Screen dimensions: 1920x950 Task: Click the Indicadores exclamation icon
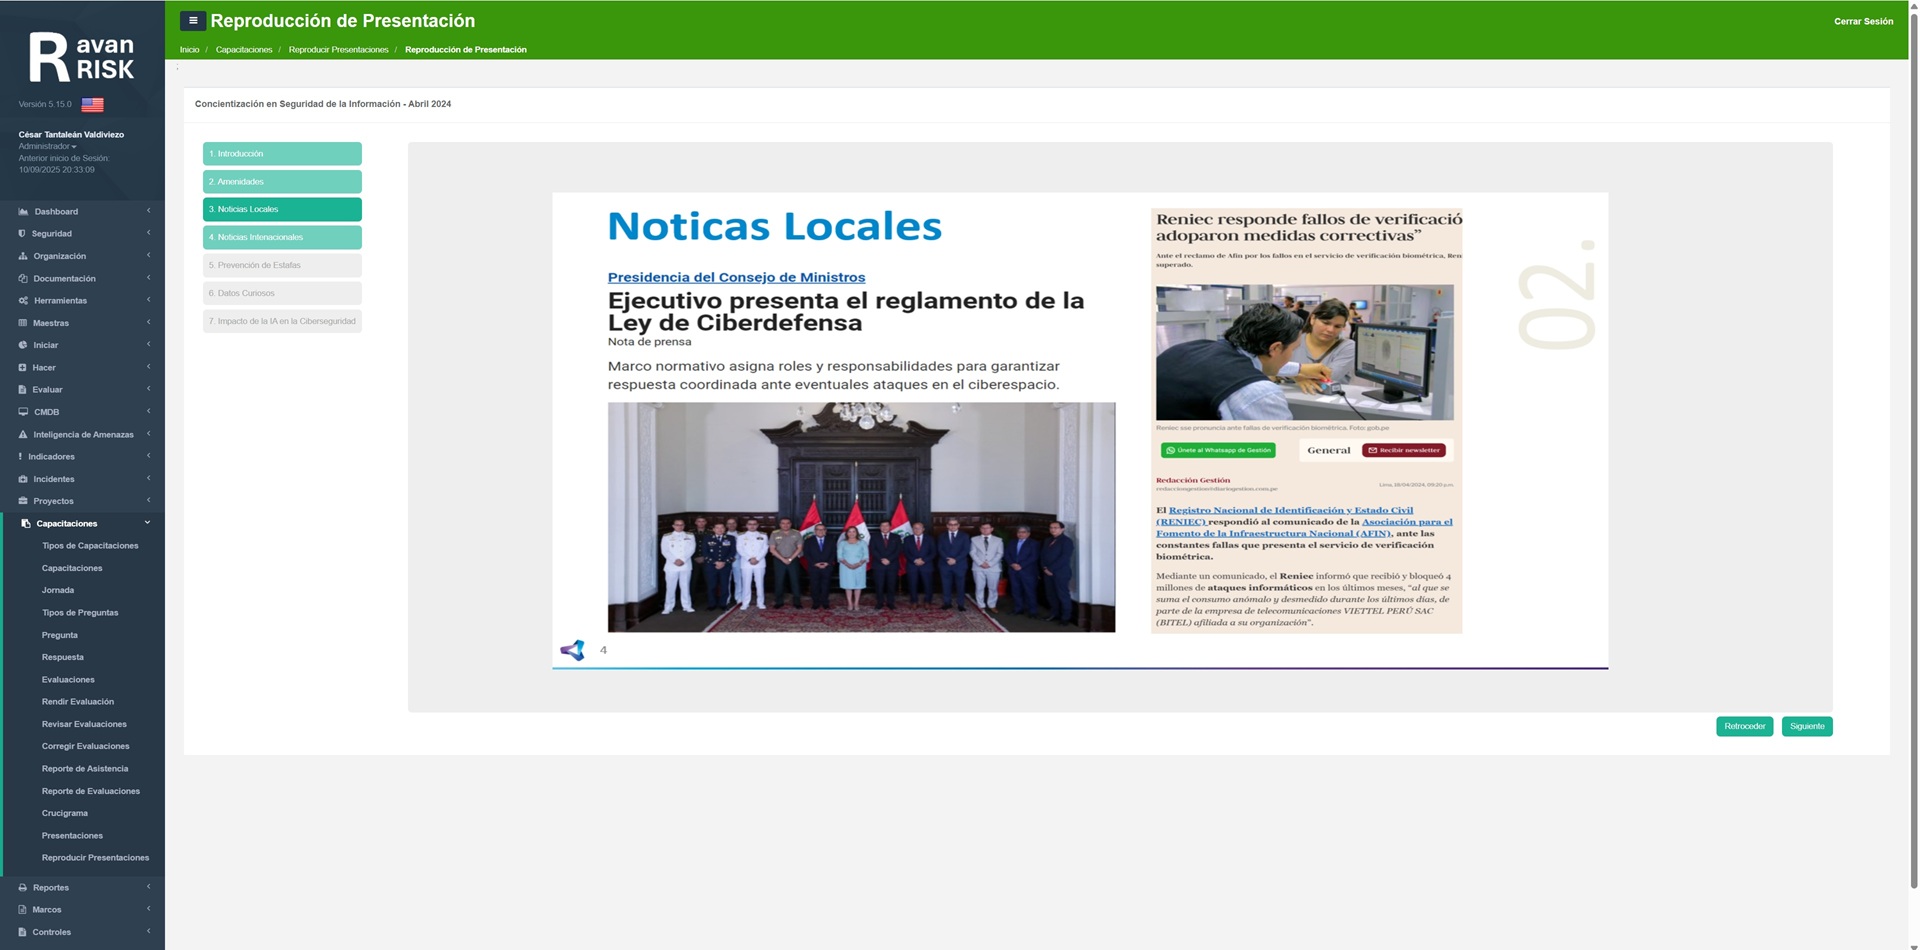[x=20, y=457]
